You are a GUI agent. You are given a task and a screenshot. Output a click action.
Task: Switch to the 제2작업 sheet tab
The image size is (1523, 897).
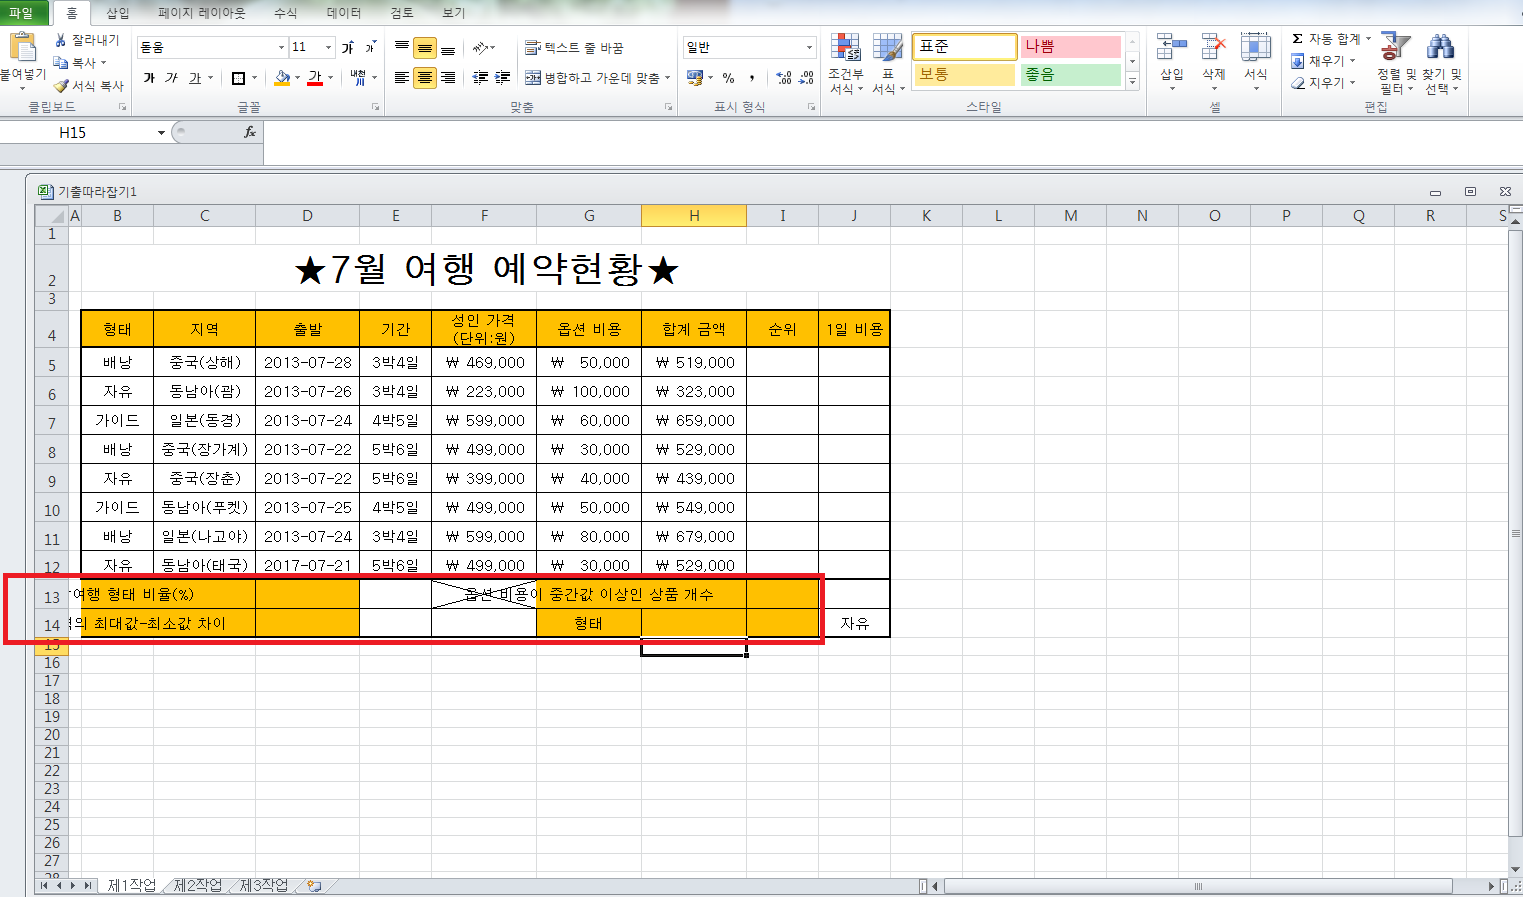(197, 885)
